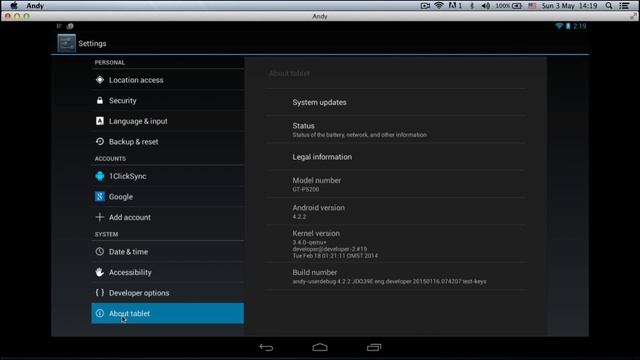Open Backup & reset settings
The height and width of the screenshot is (360, 640).
(x=167, y=142)
